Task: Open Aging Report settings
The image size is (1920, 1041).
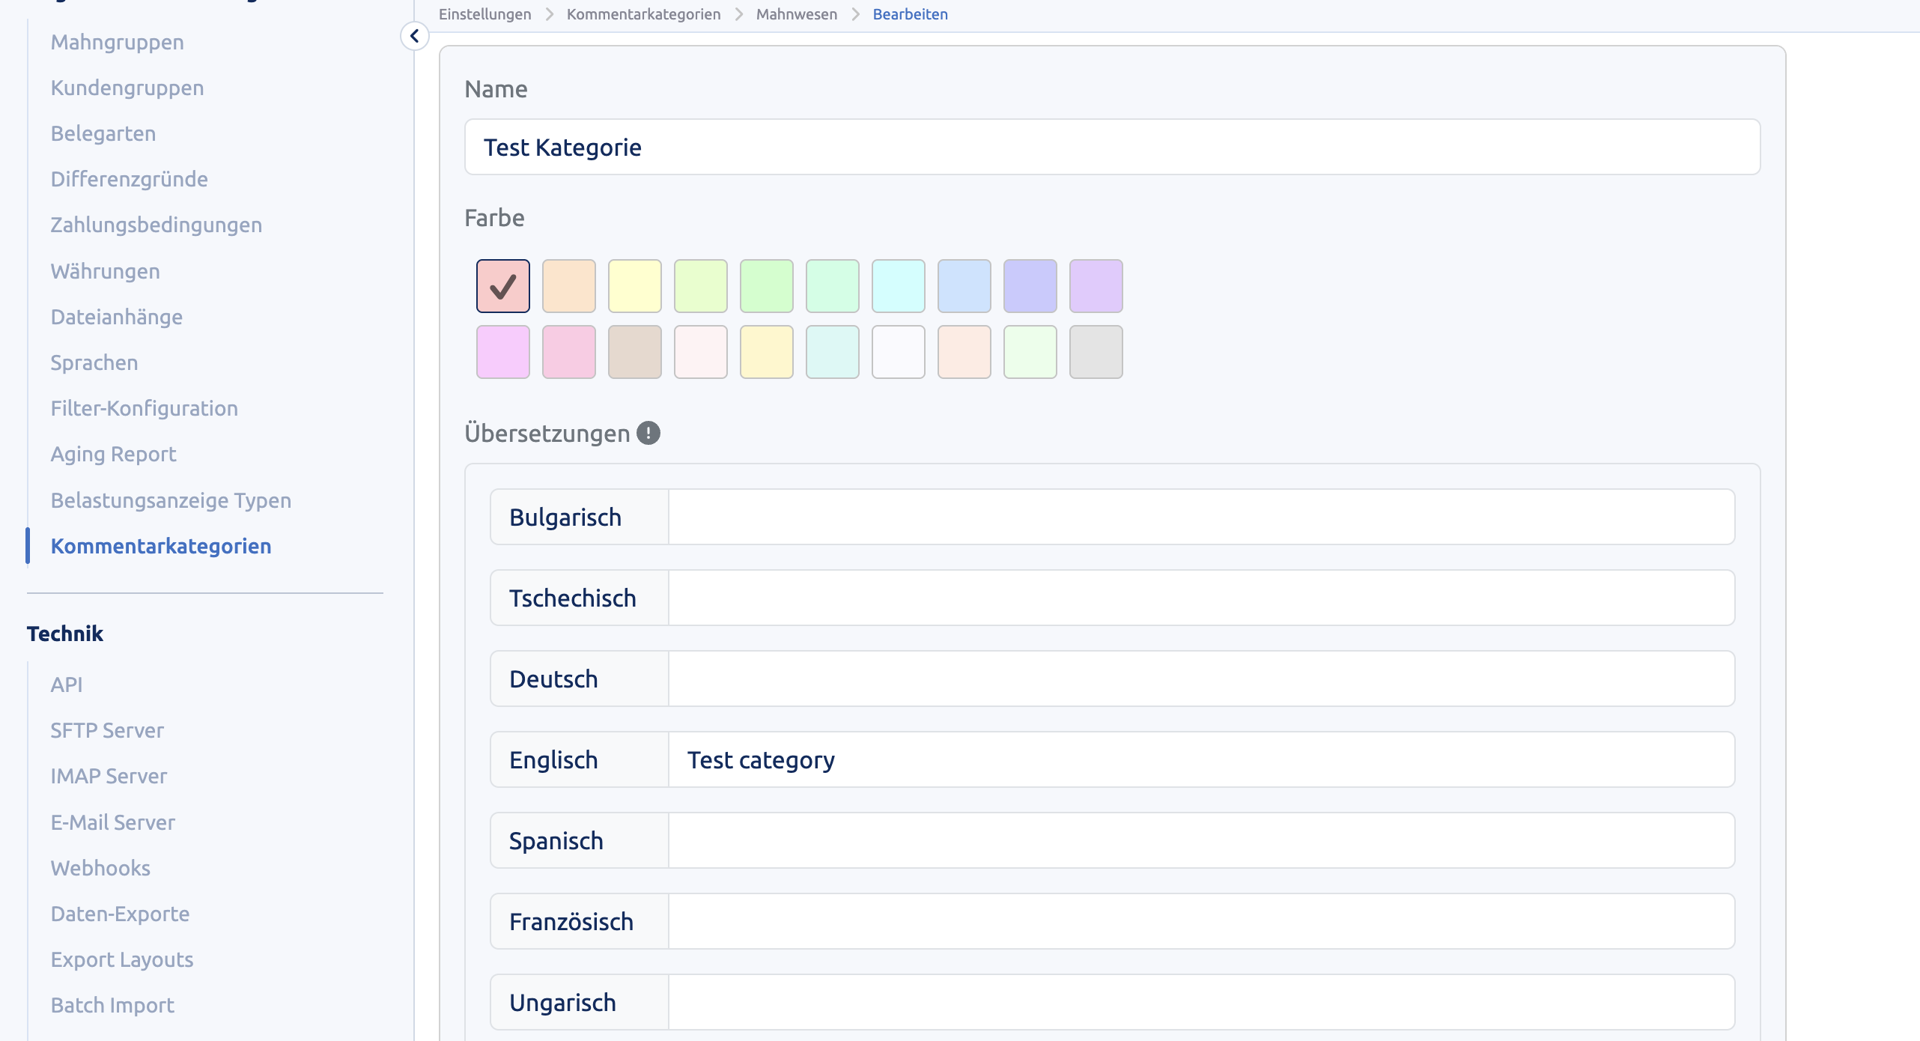Action: [x=113, y=454]
